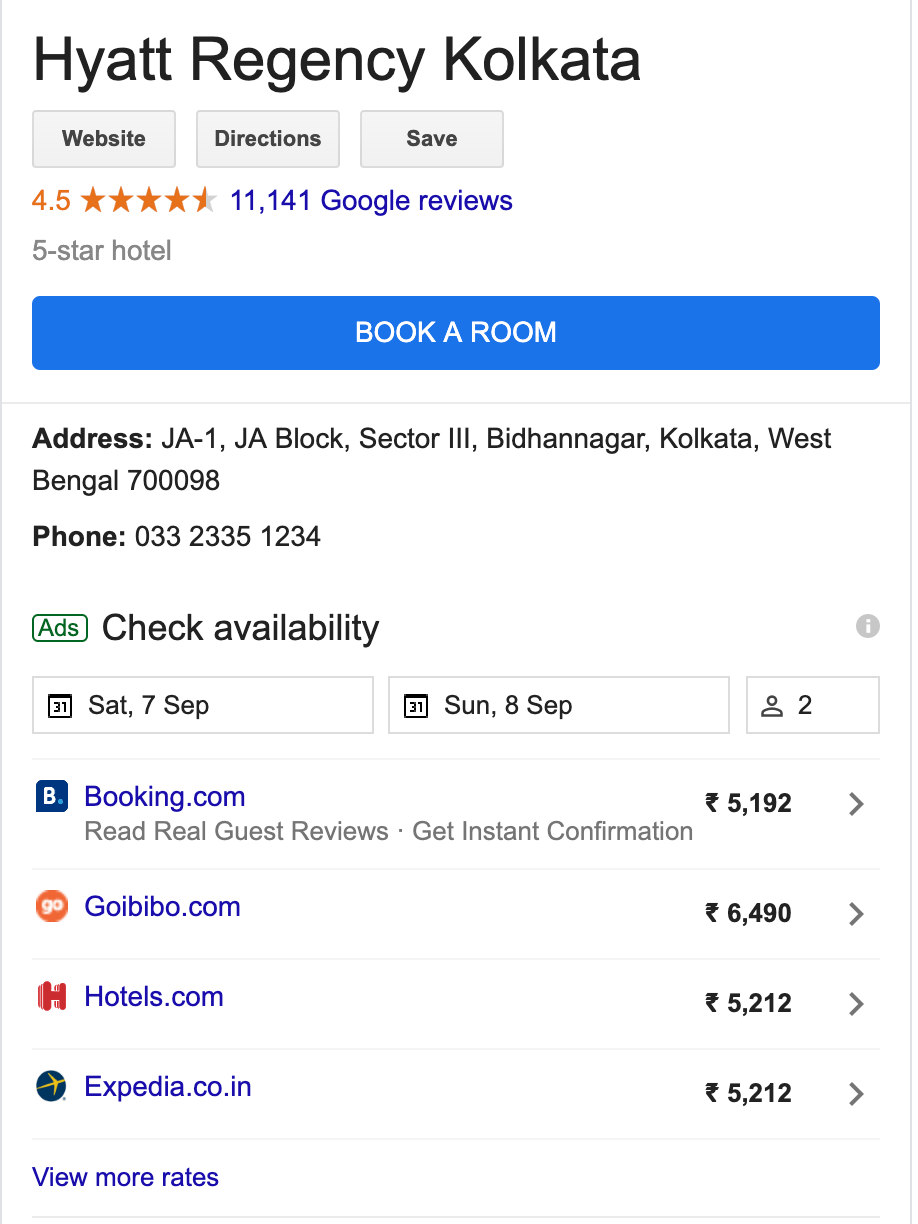The height and width of the screenshot is (1224, 918).
Task: Expand the Hotels.com rate chevron
Action: pos(856,1004)
